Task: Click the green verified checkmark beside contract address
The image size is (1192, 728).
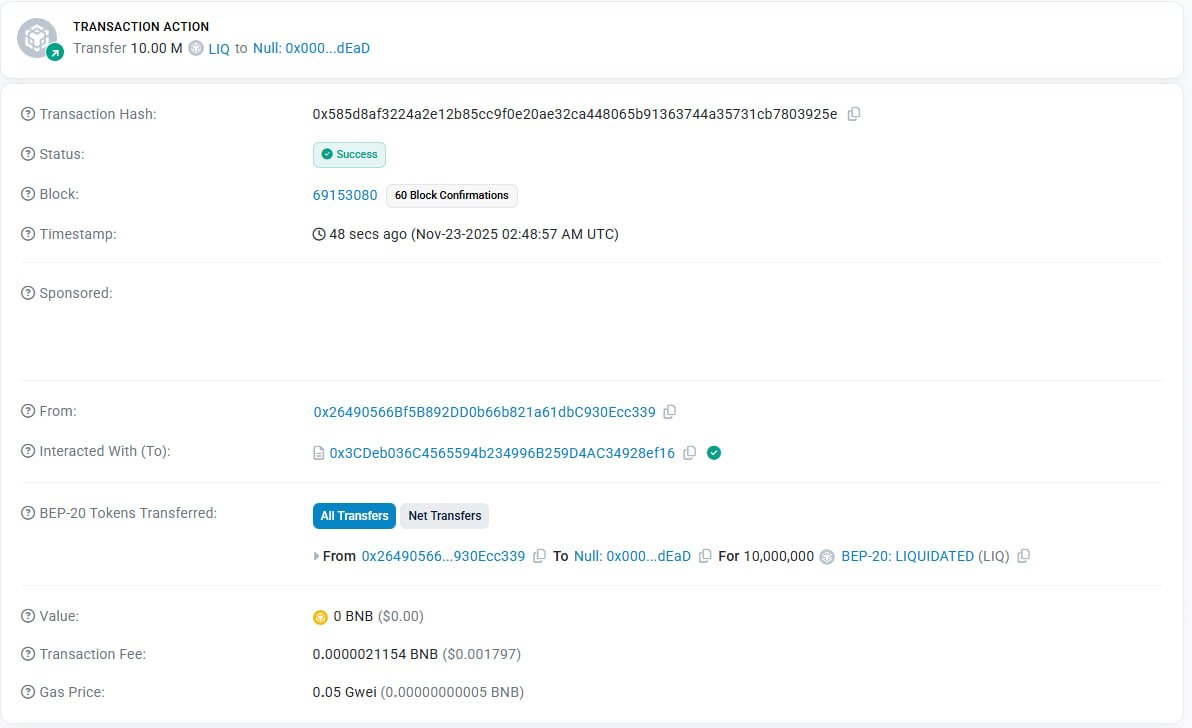Action: click(x=714, y=453)
